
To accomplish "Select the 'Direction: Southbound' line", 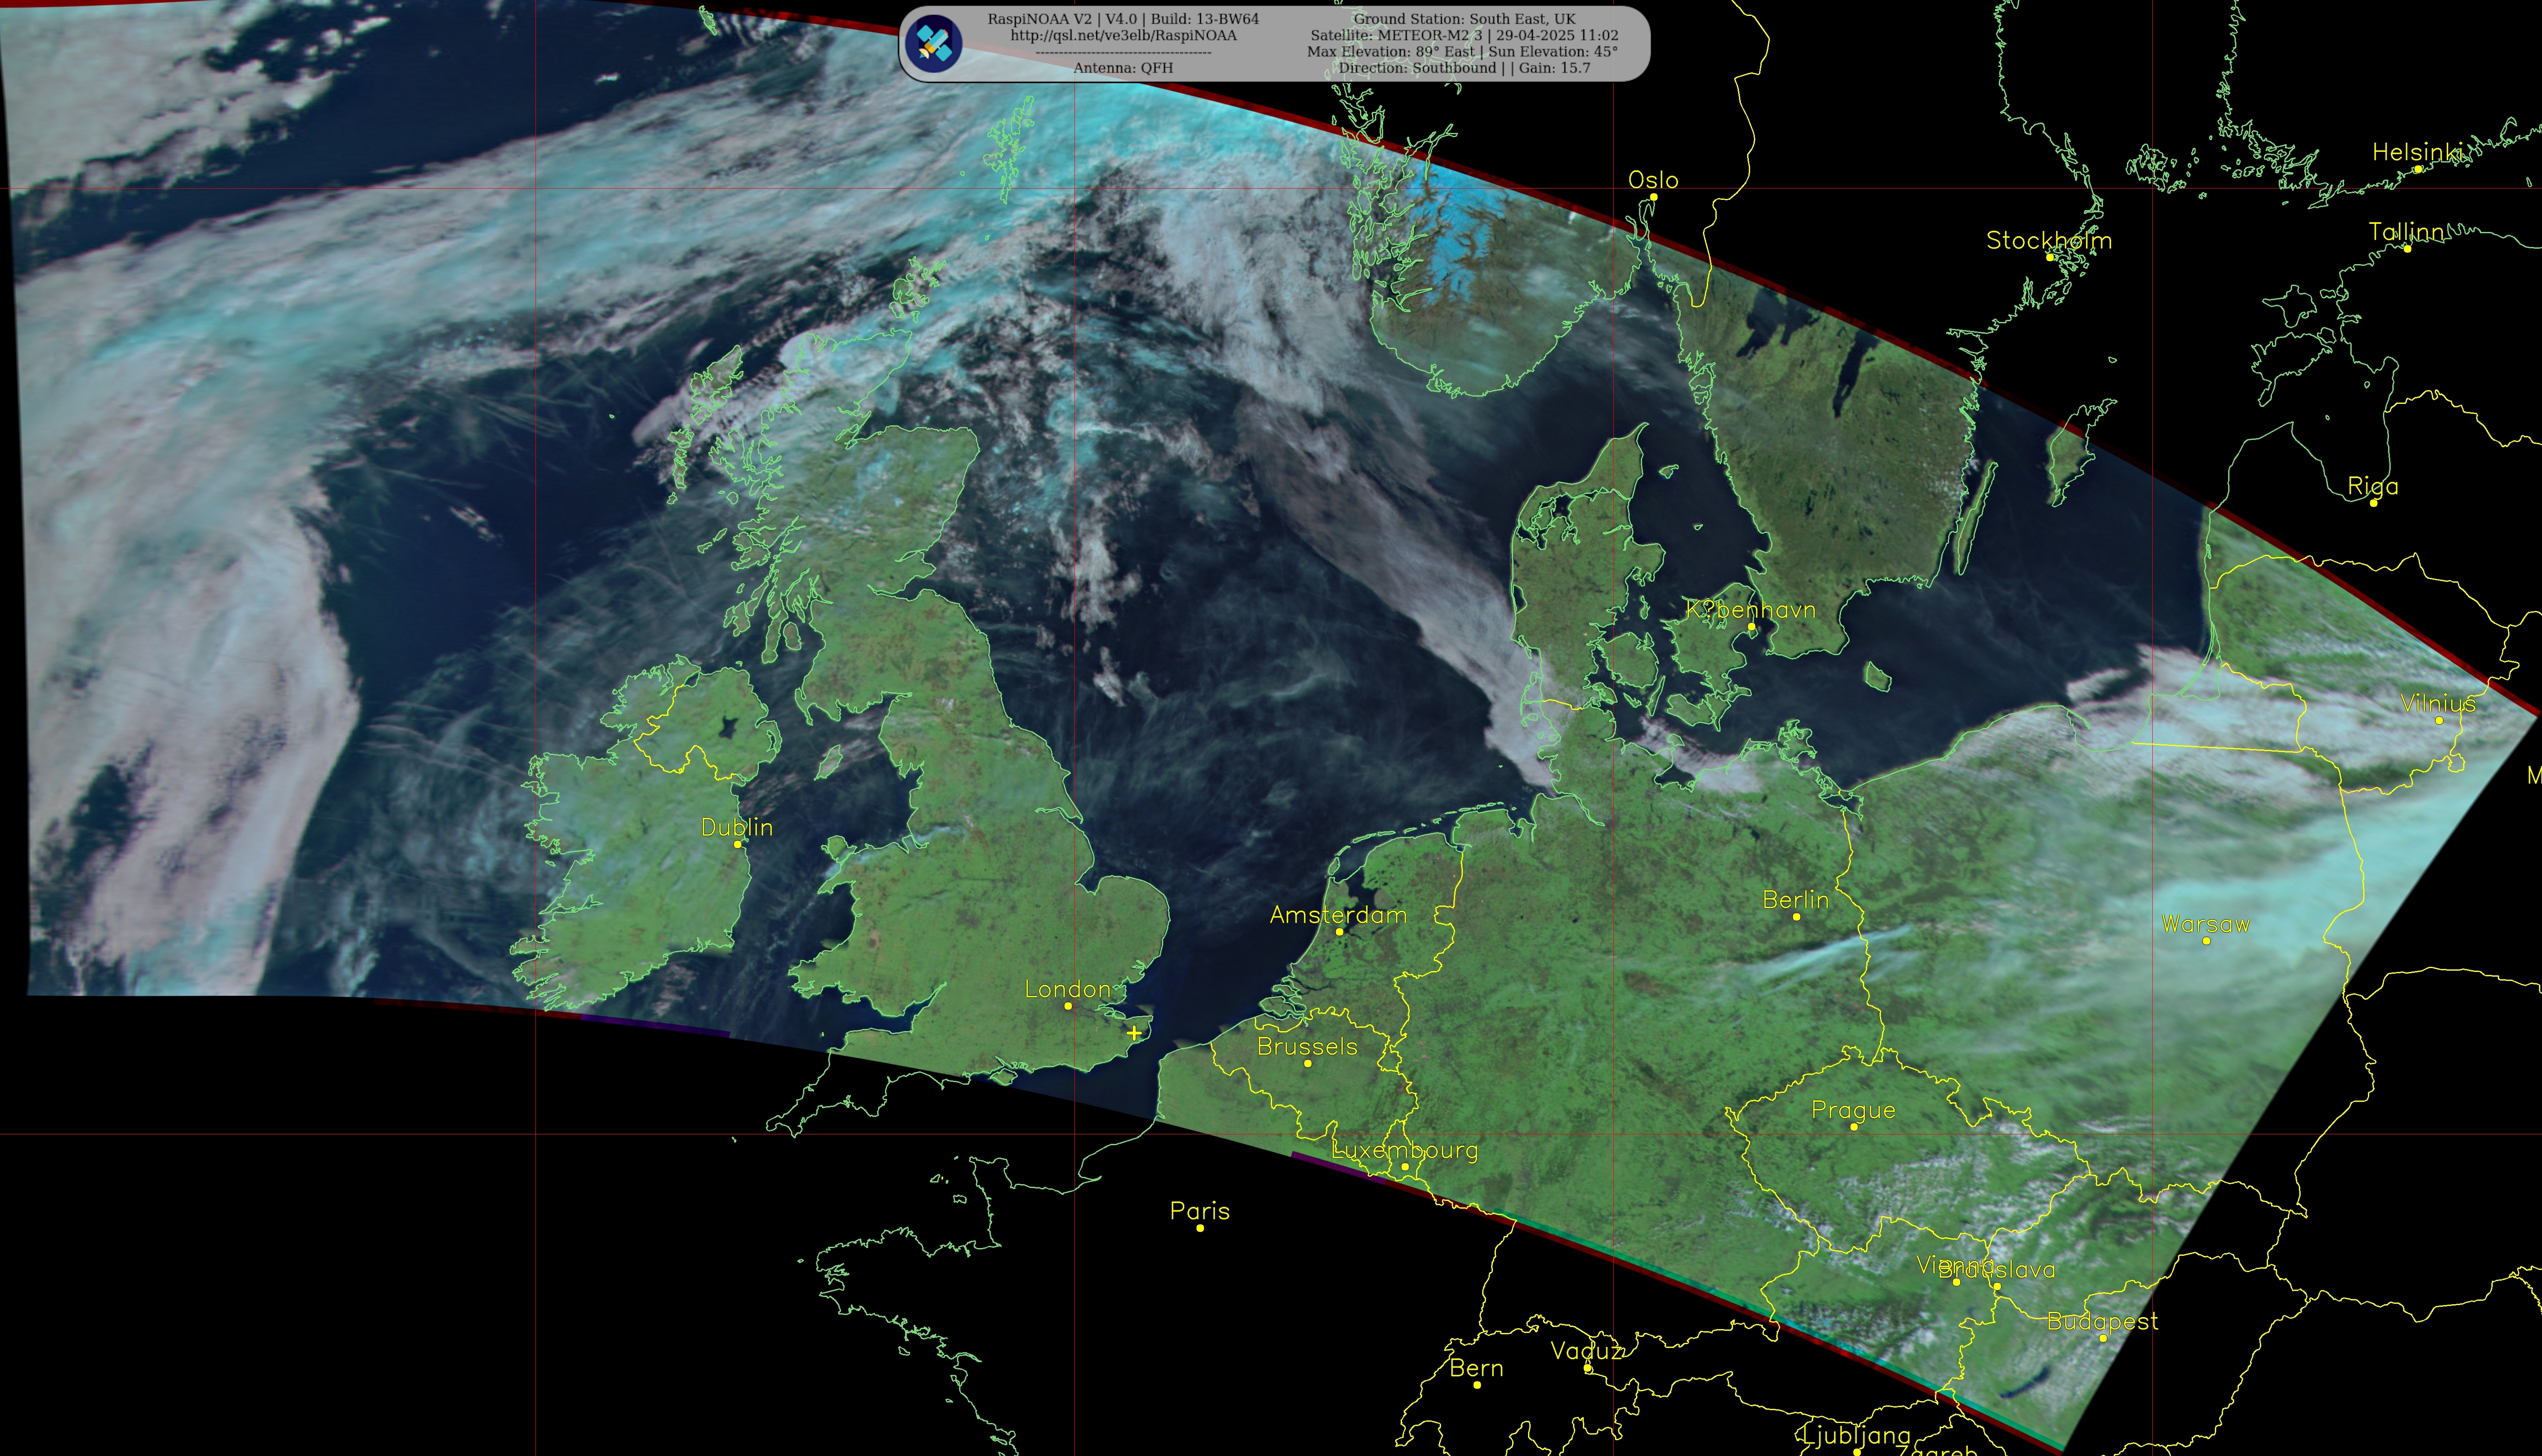I will tap(1464, 68).
